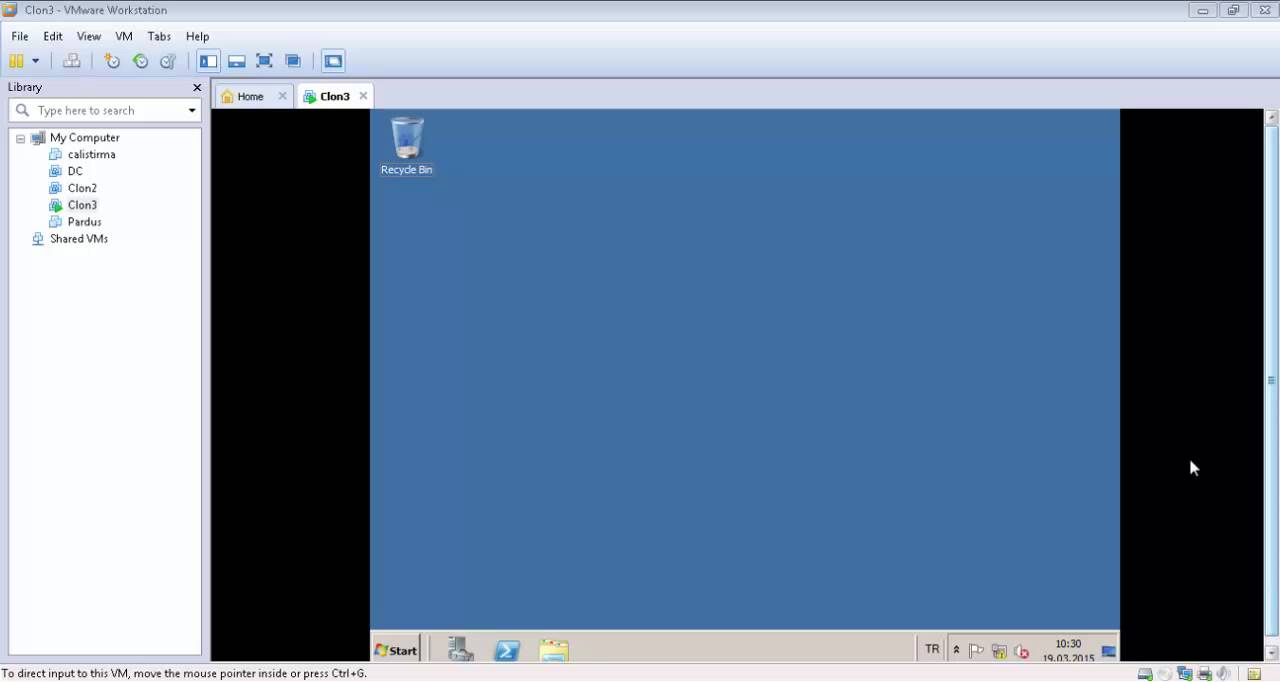Open the Library search filter dropdown

click(192, 110)
